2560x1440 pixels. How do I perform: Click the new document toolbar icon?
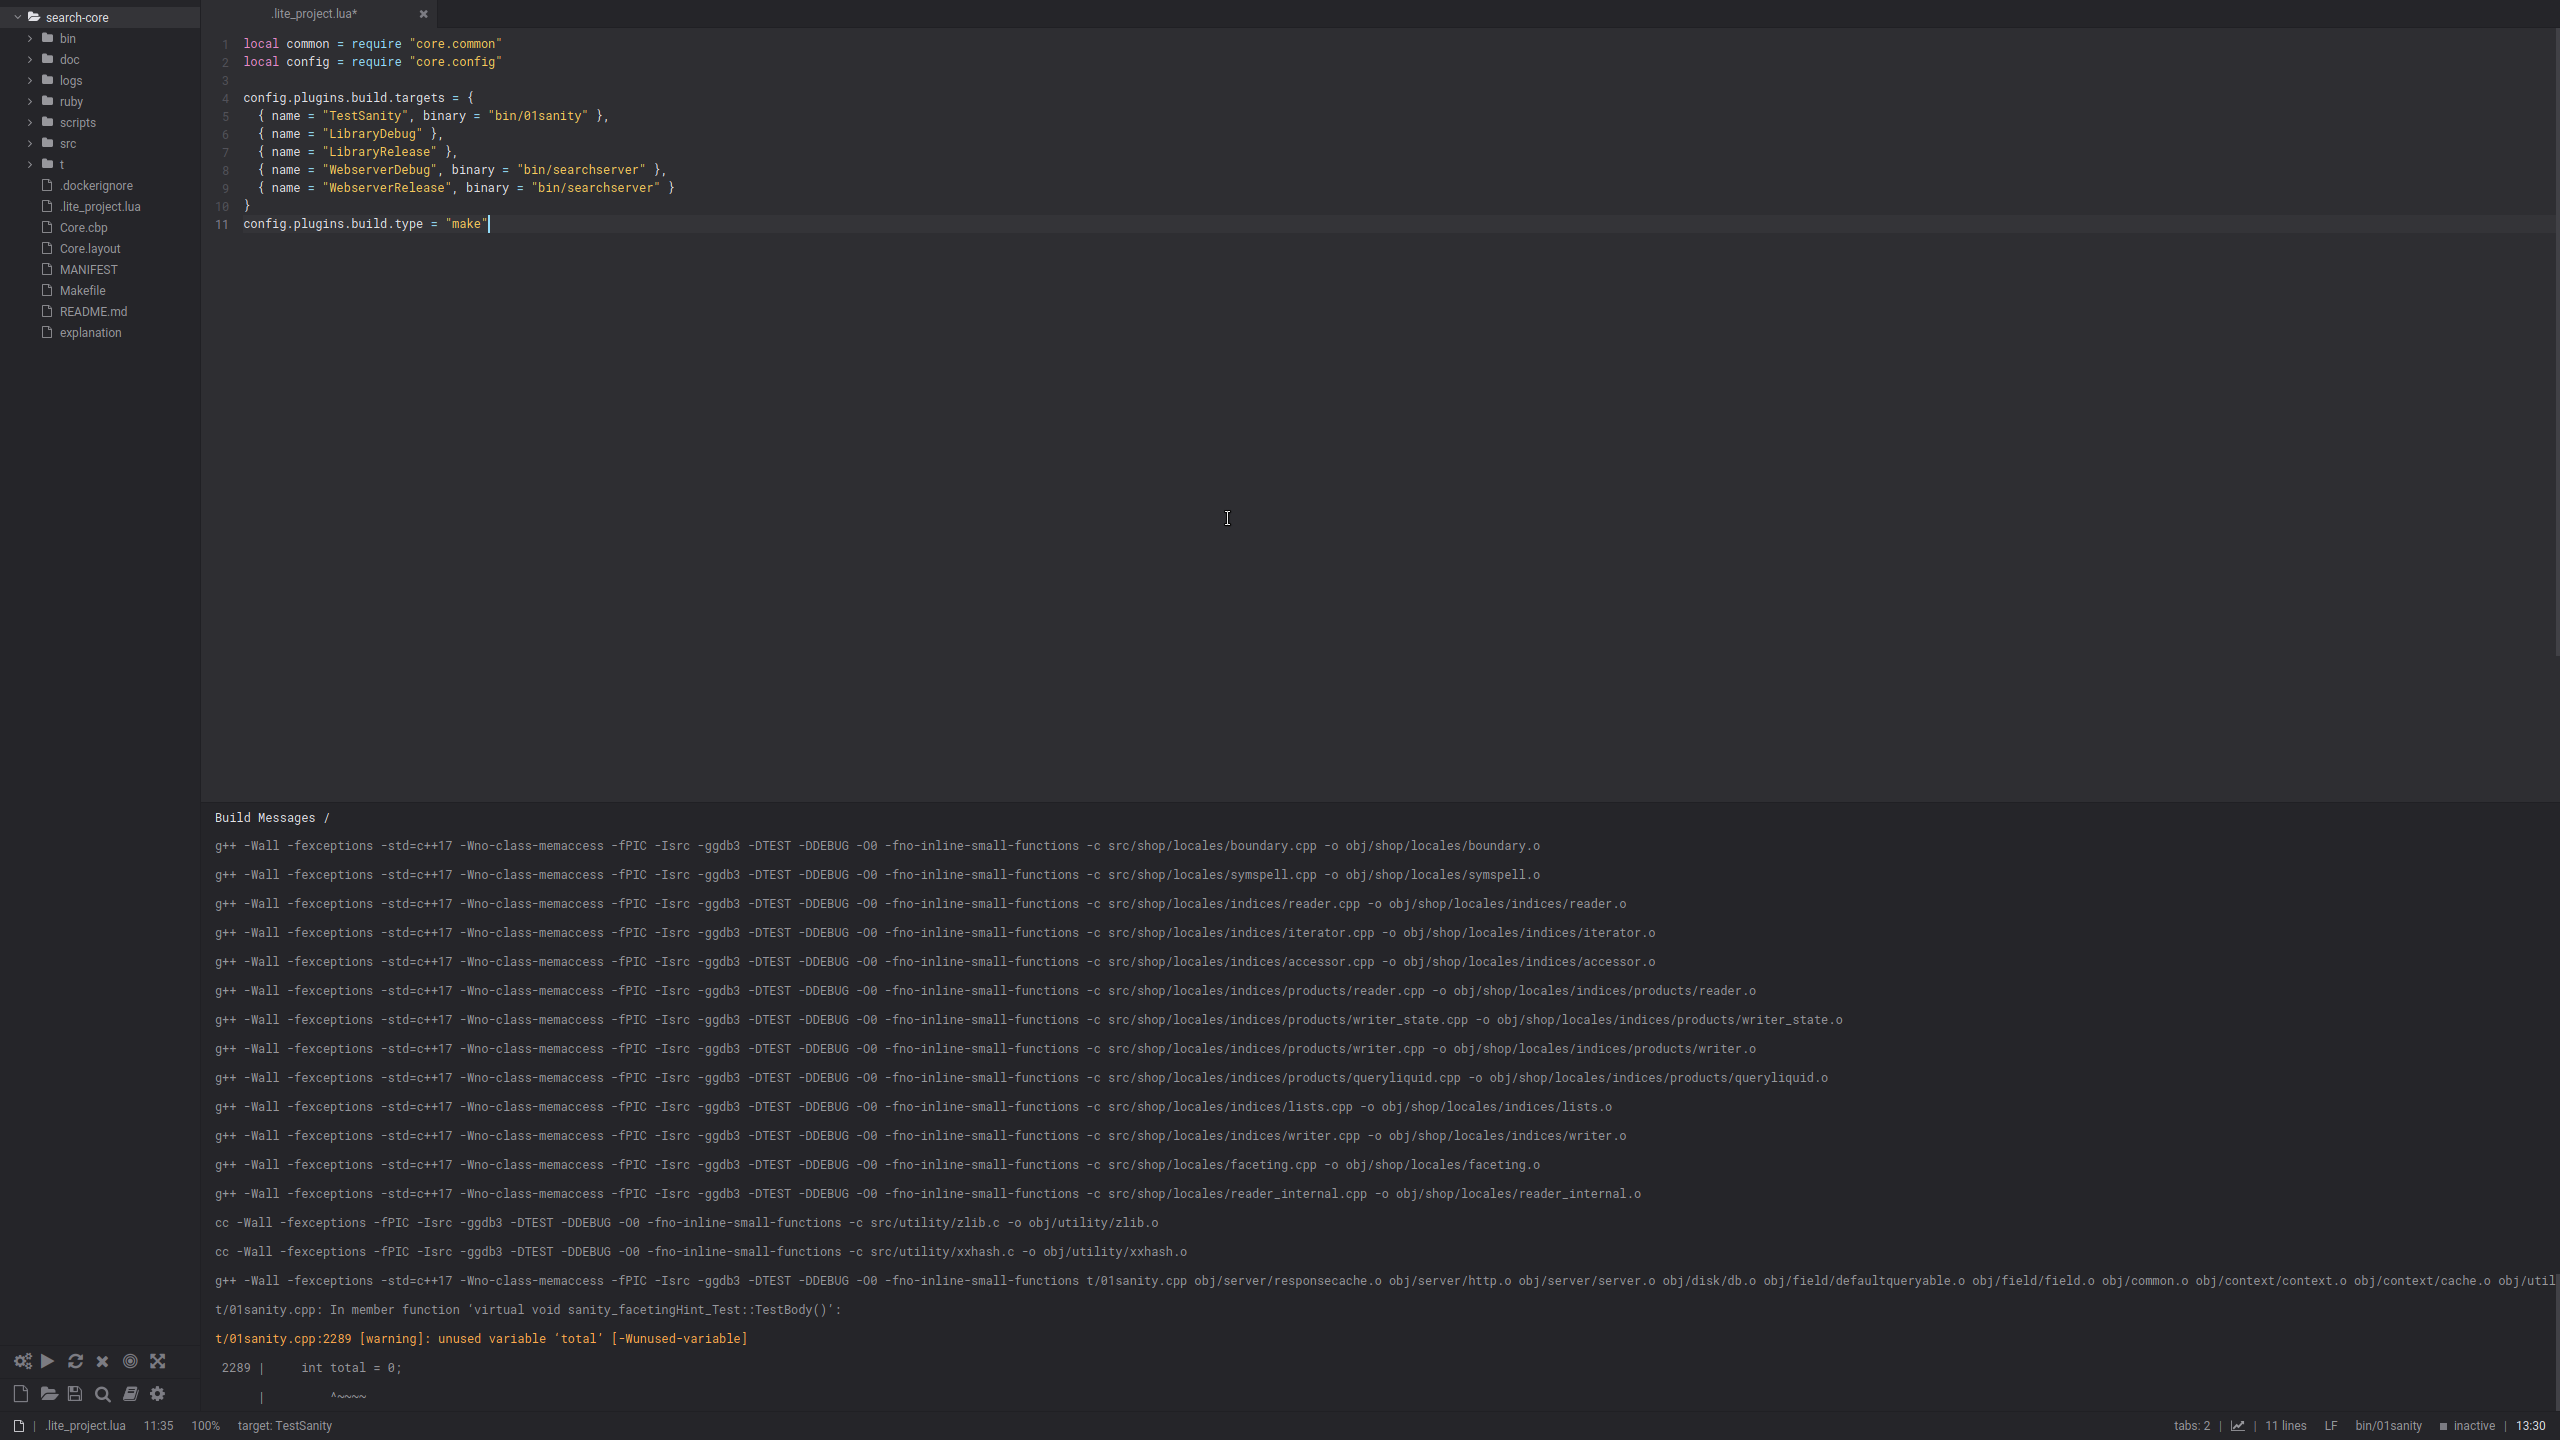click(x=20, y=1394)
